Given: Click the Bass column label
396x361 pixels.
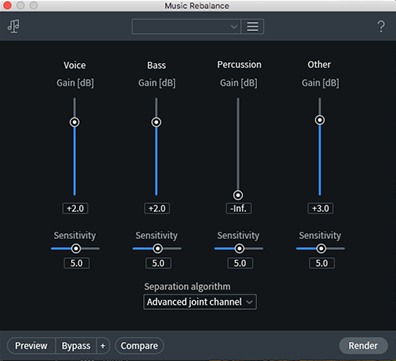Looking at the screenshot, I should coord(157,65).
